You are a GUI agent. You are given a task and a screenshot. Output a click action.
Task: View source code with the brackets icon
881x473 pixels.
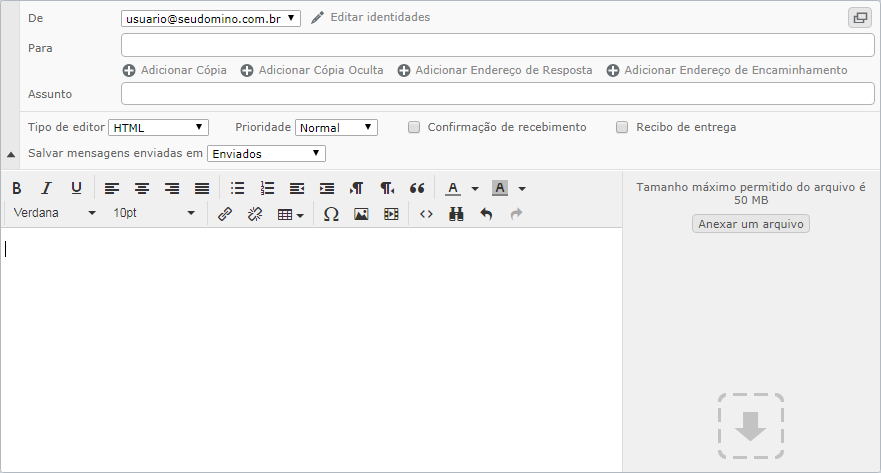426,214
